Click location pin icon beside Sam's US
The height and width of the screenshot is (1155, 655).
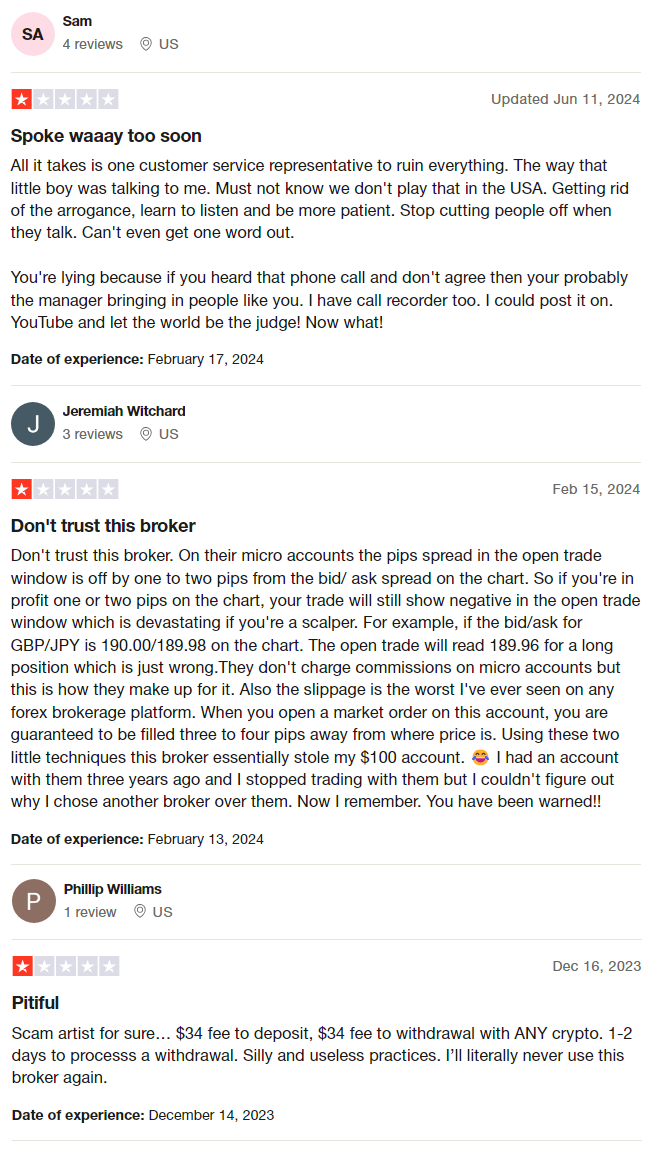point(146,44)
